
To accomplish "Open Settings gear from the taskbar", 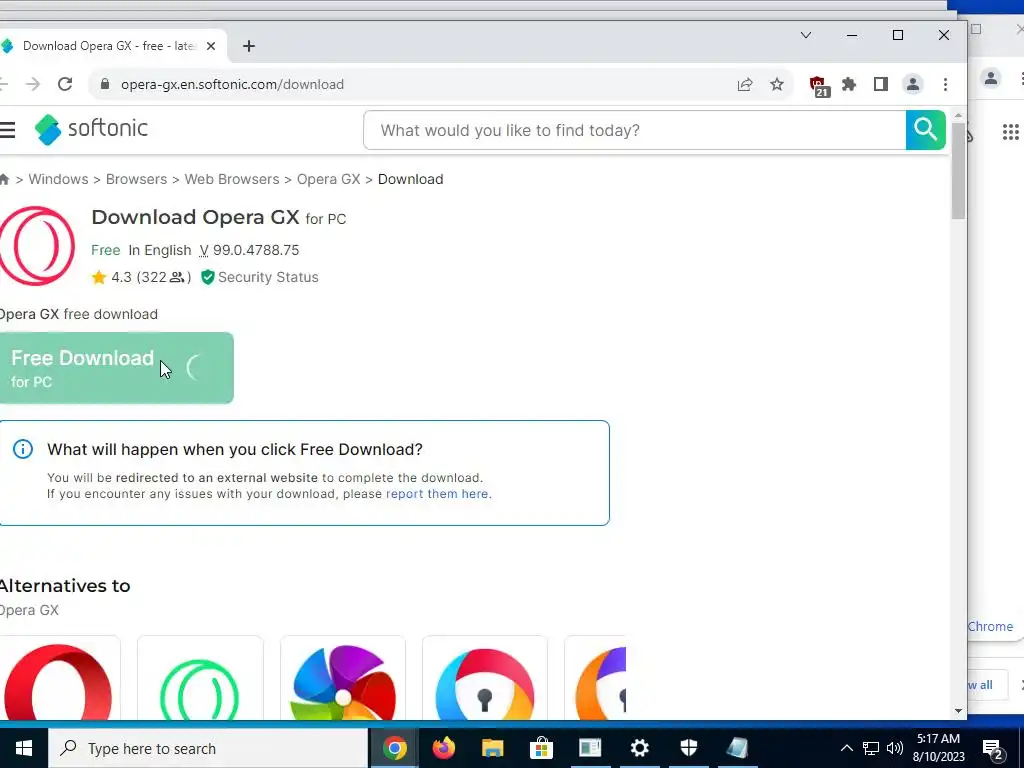I will (639, 748).
